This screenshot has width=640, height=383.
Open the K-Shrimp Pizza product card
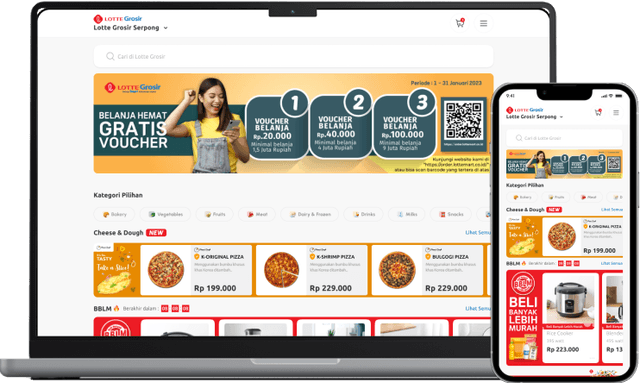312,270
